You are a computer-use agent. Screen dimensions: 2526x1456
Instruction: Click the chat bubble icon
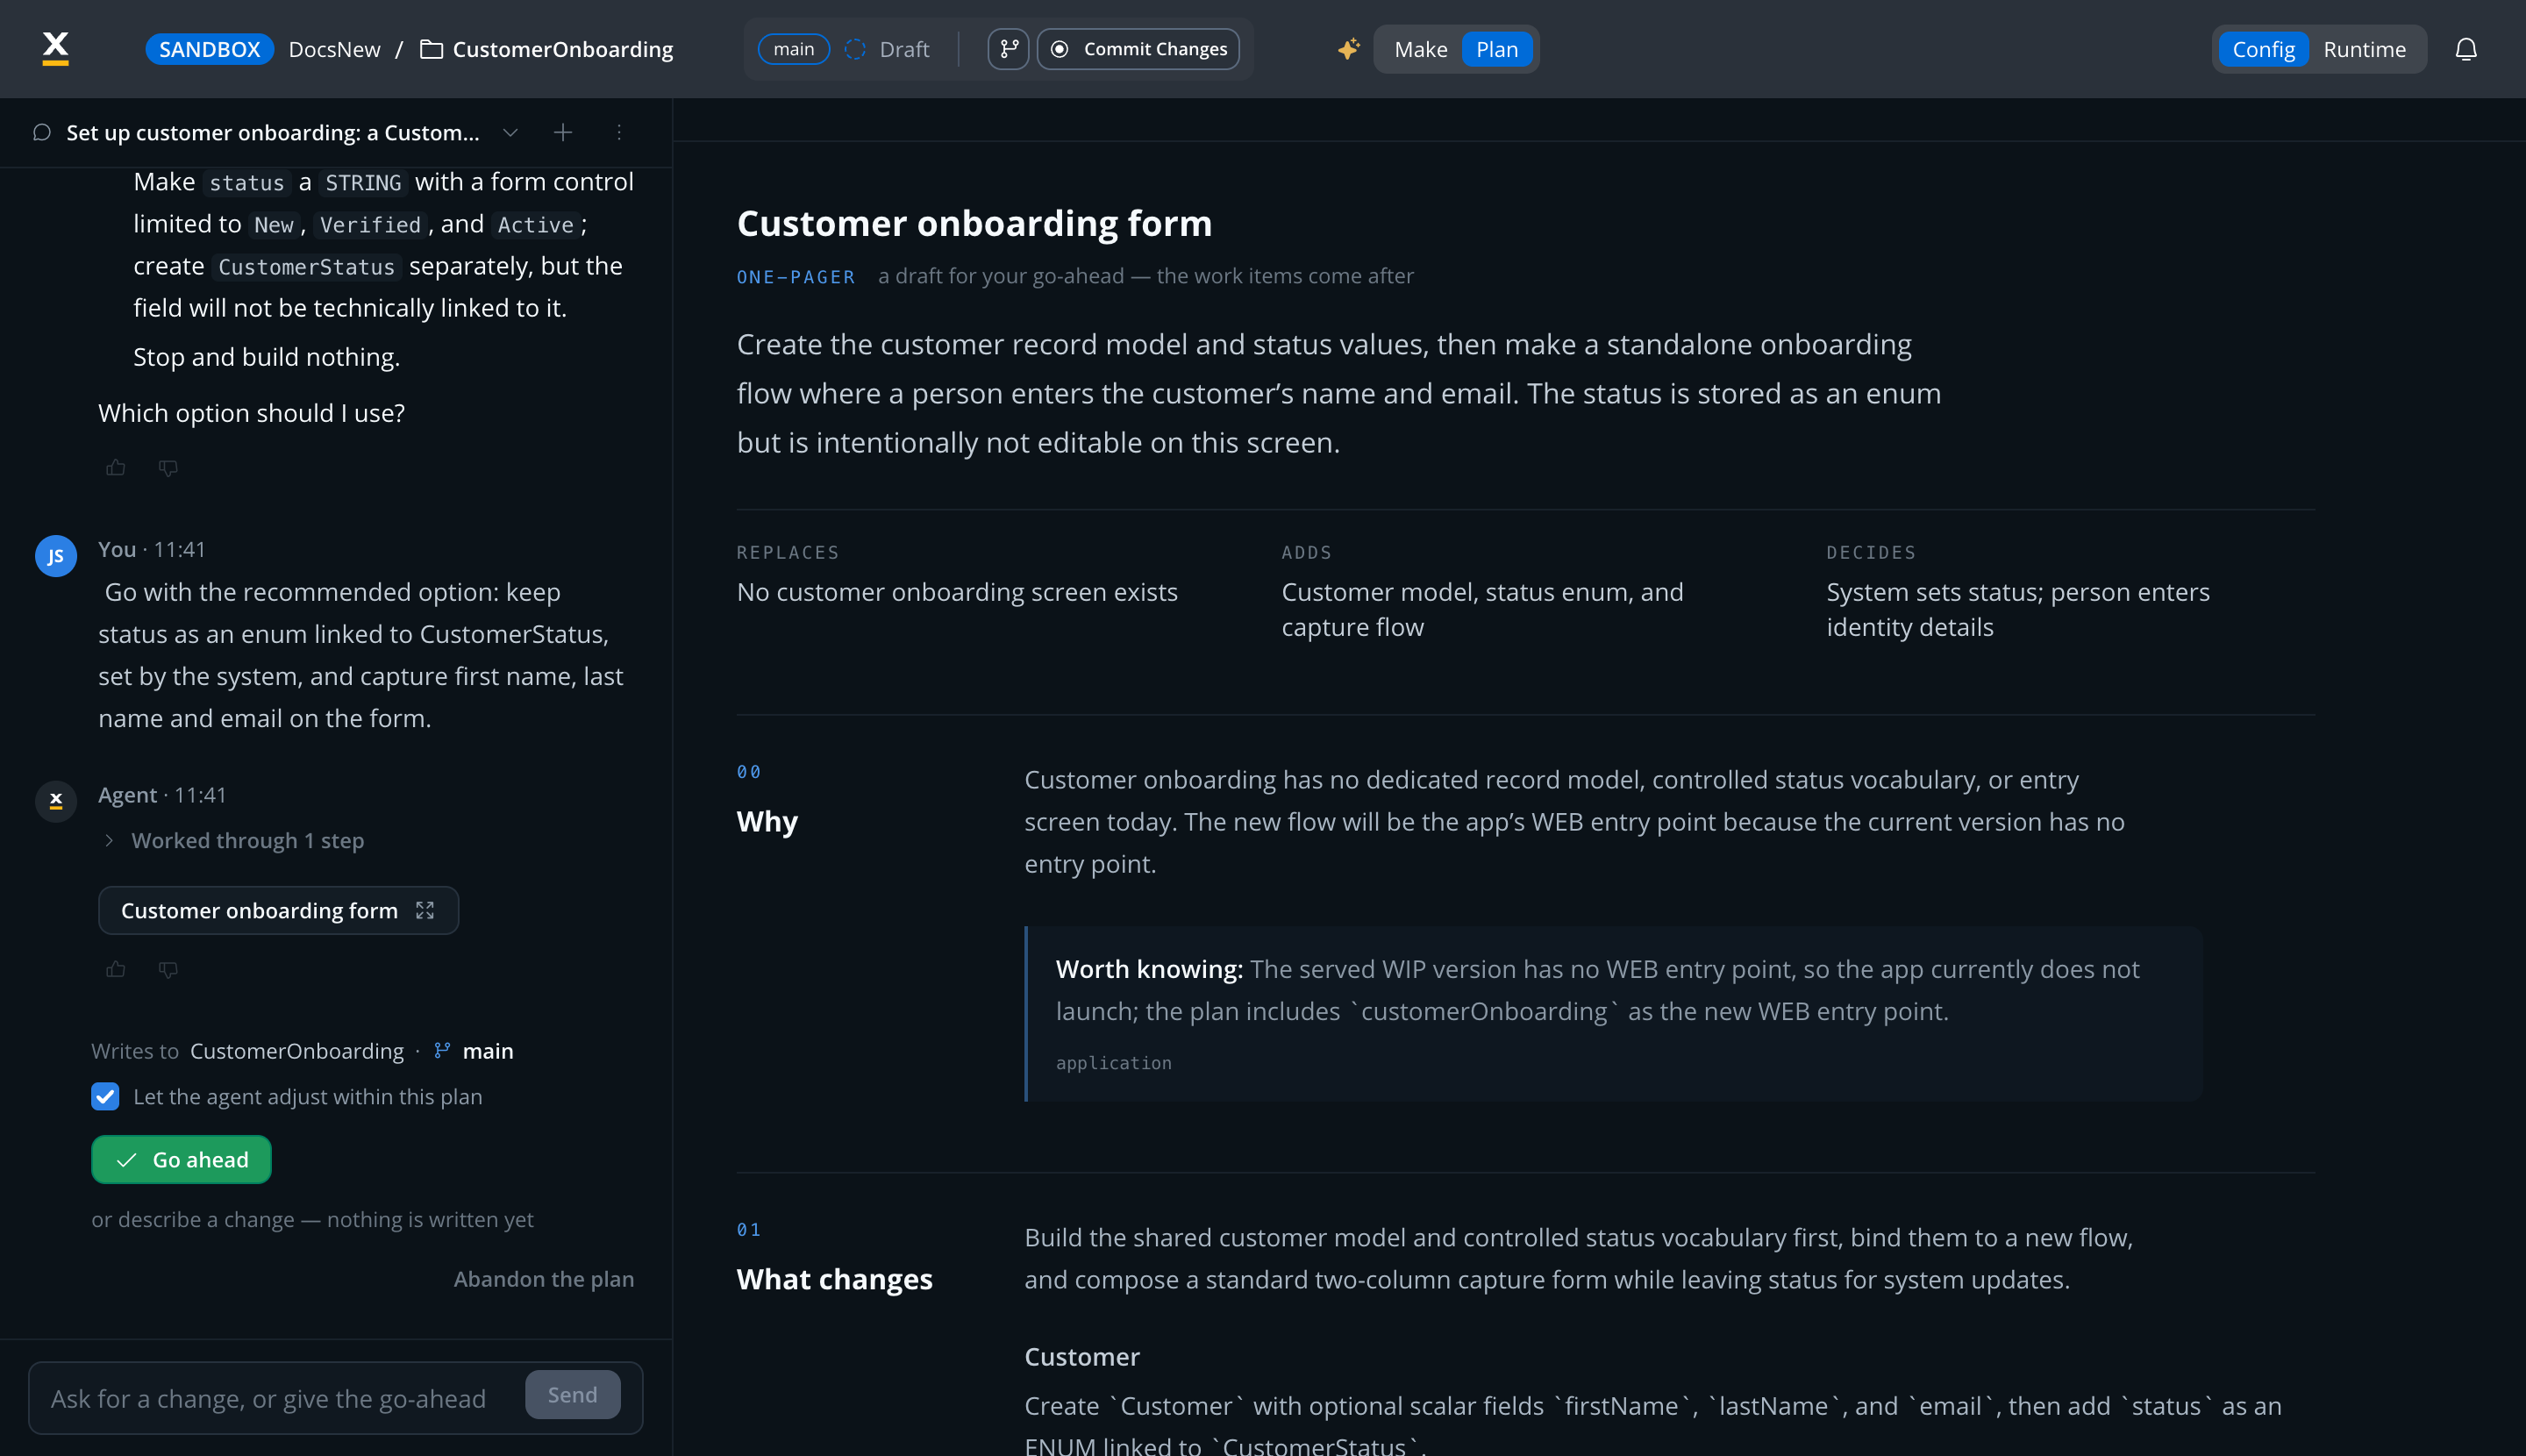(42, 132)
